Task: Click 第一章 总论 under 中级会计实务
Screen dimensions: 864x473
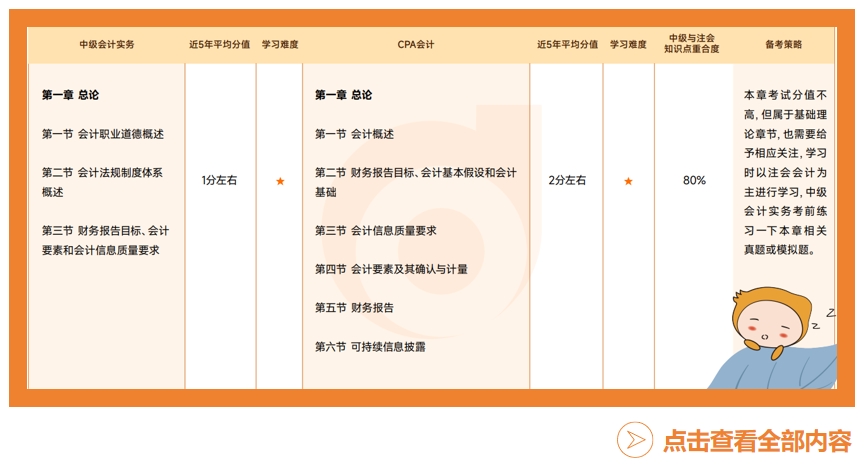Action: click(x=70, y=95)
